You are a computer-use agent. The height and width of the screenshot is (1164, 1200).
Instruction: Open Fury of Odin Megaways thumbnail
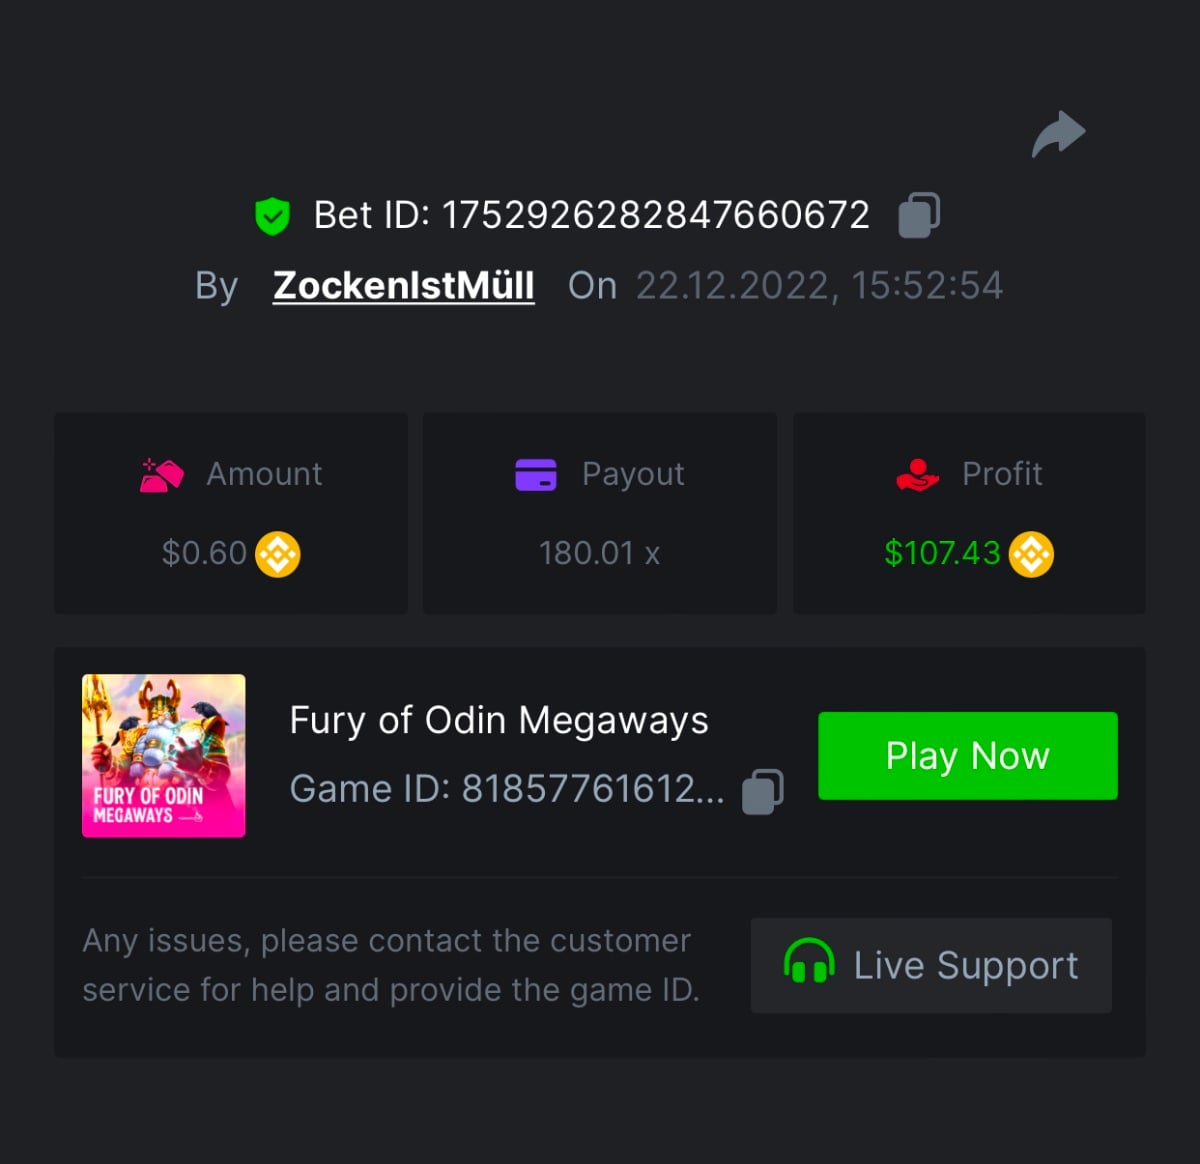coord(164,756)
